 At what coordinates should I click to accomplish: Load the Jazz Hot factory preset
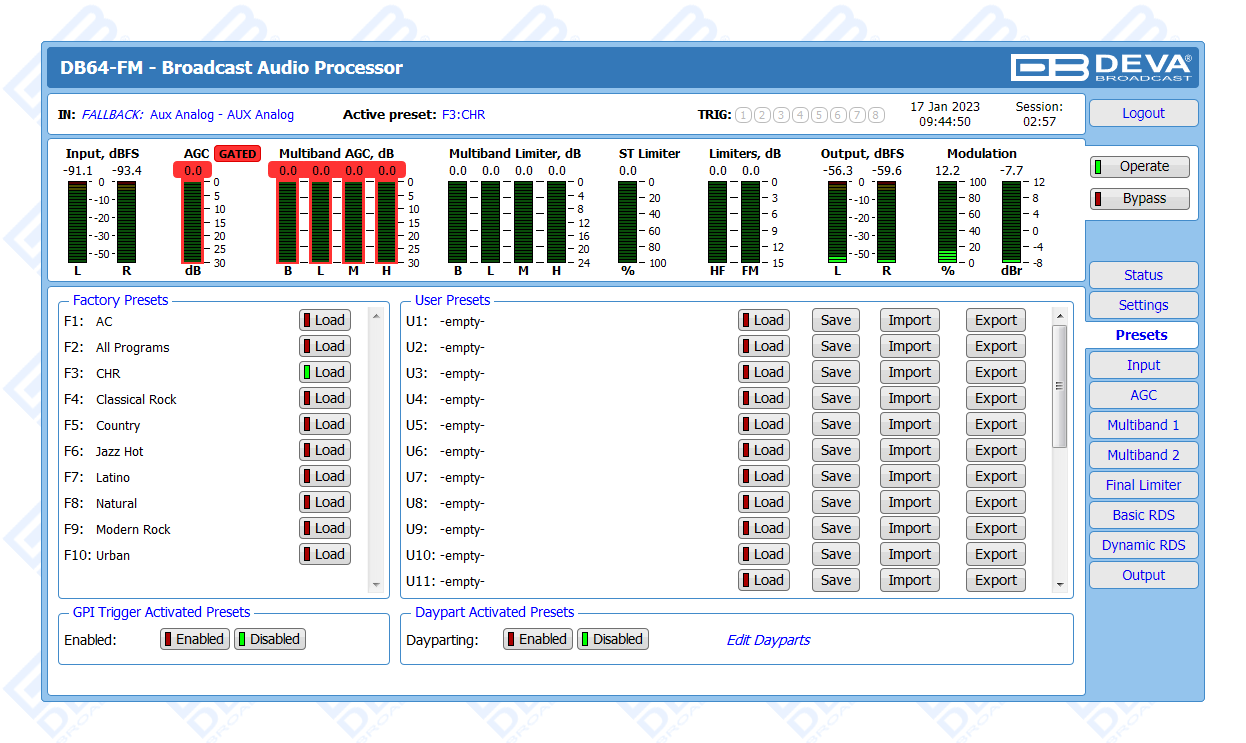tap(324, 451)
